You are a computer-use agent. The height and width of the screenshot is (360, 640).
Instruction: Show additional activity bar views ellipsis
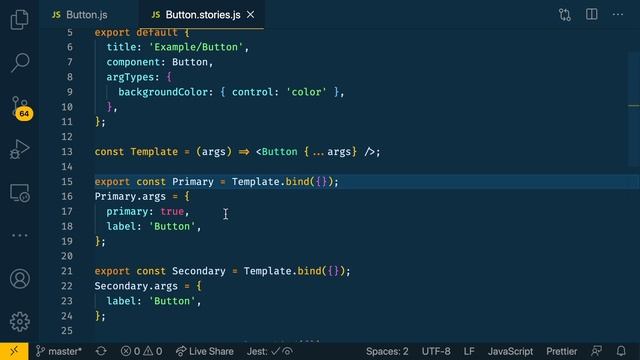(x=19, y=236)
